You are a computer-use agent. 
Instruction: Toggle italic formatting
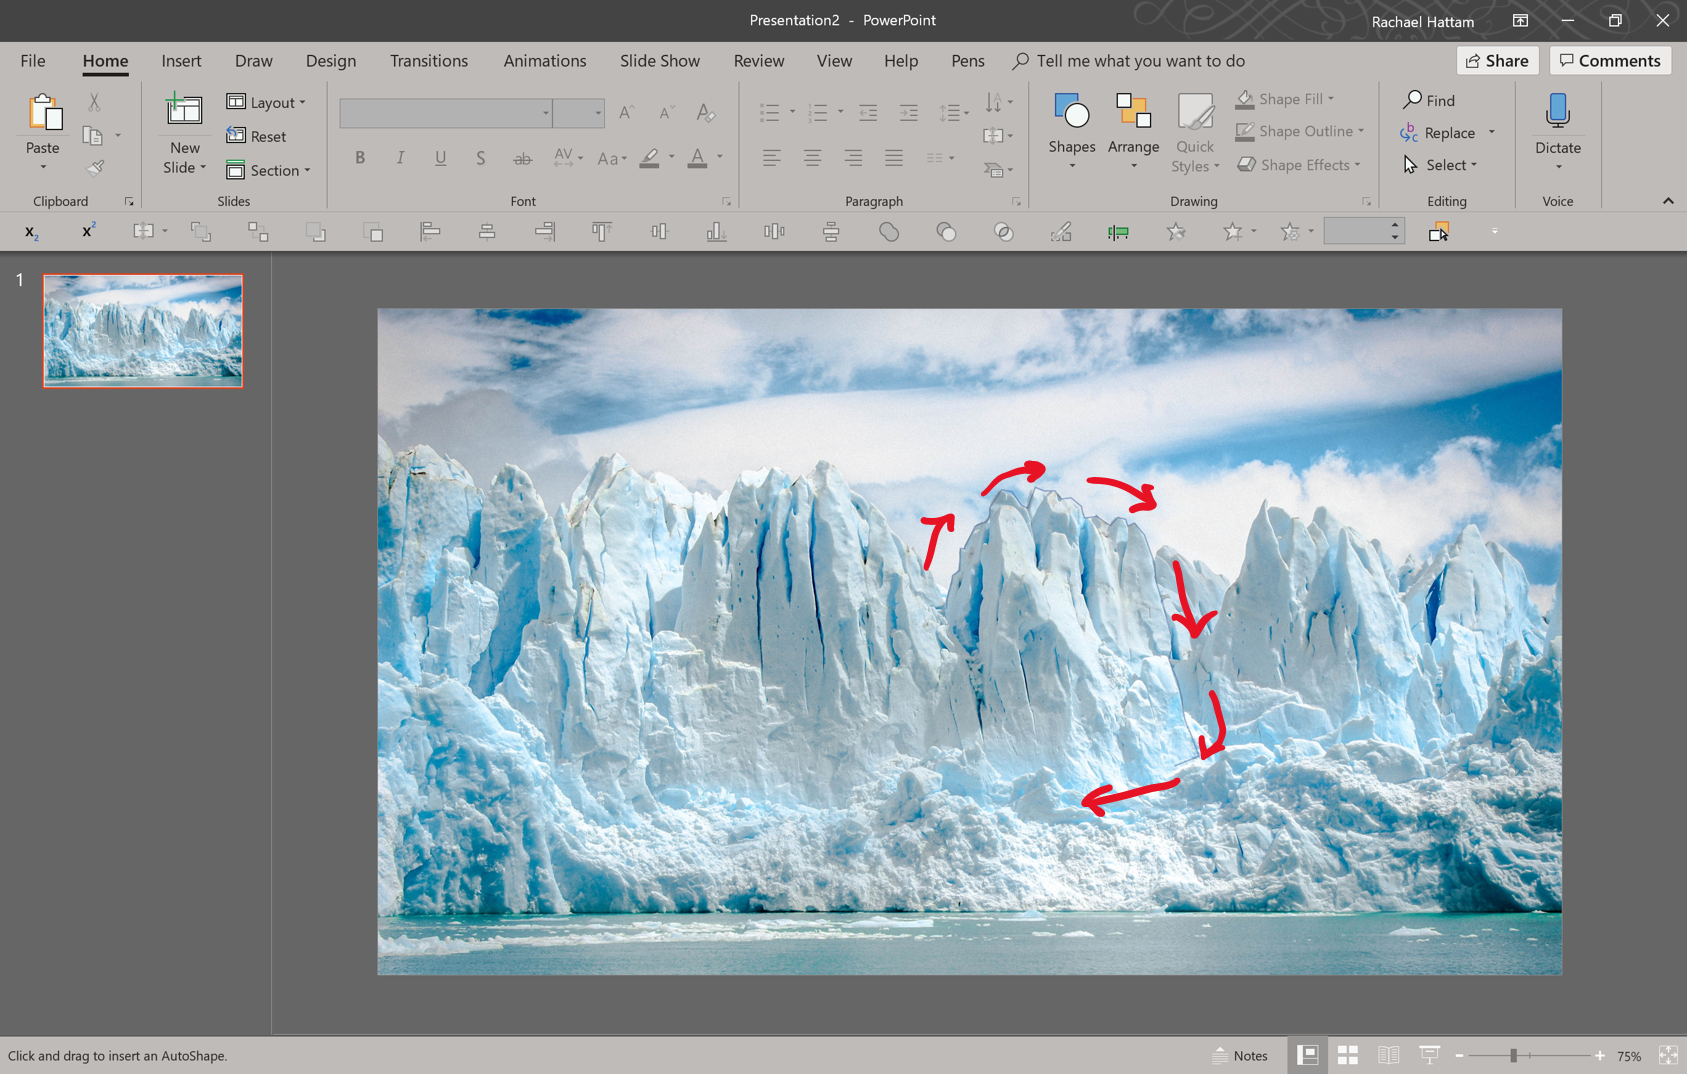tap(399, 157)
